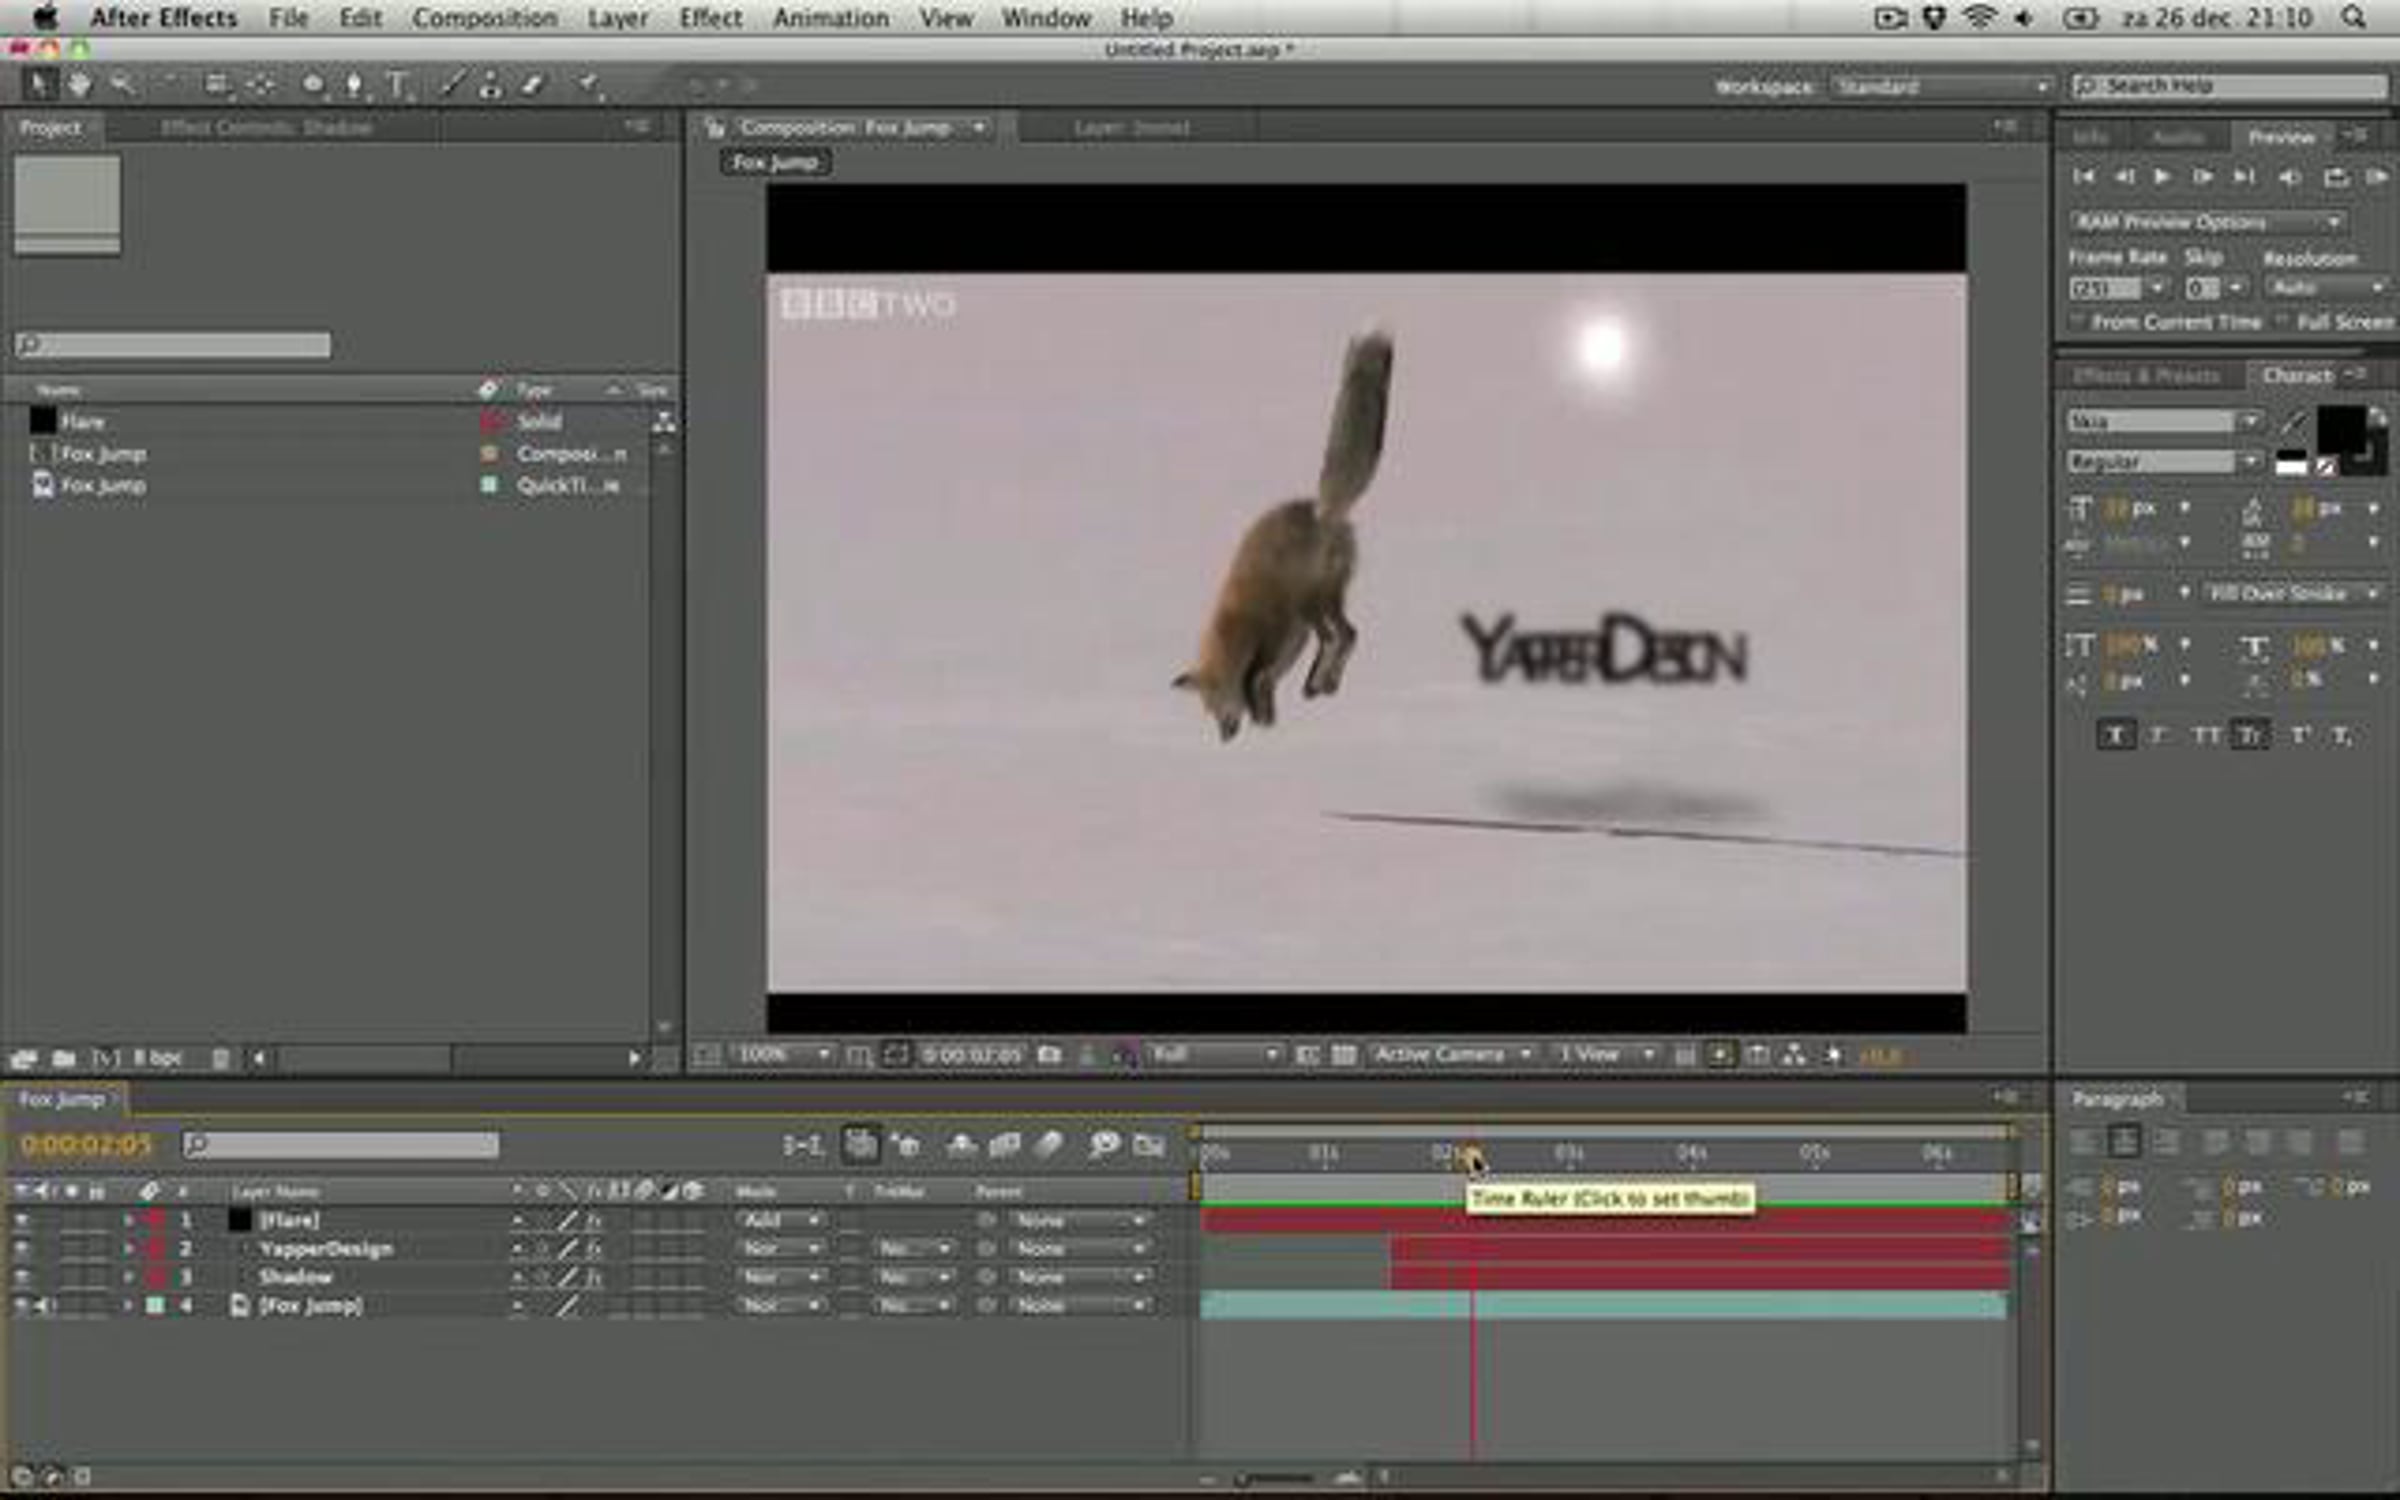Click the Play button in Preview panel

[2162, 177]
